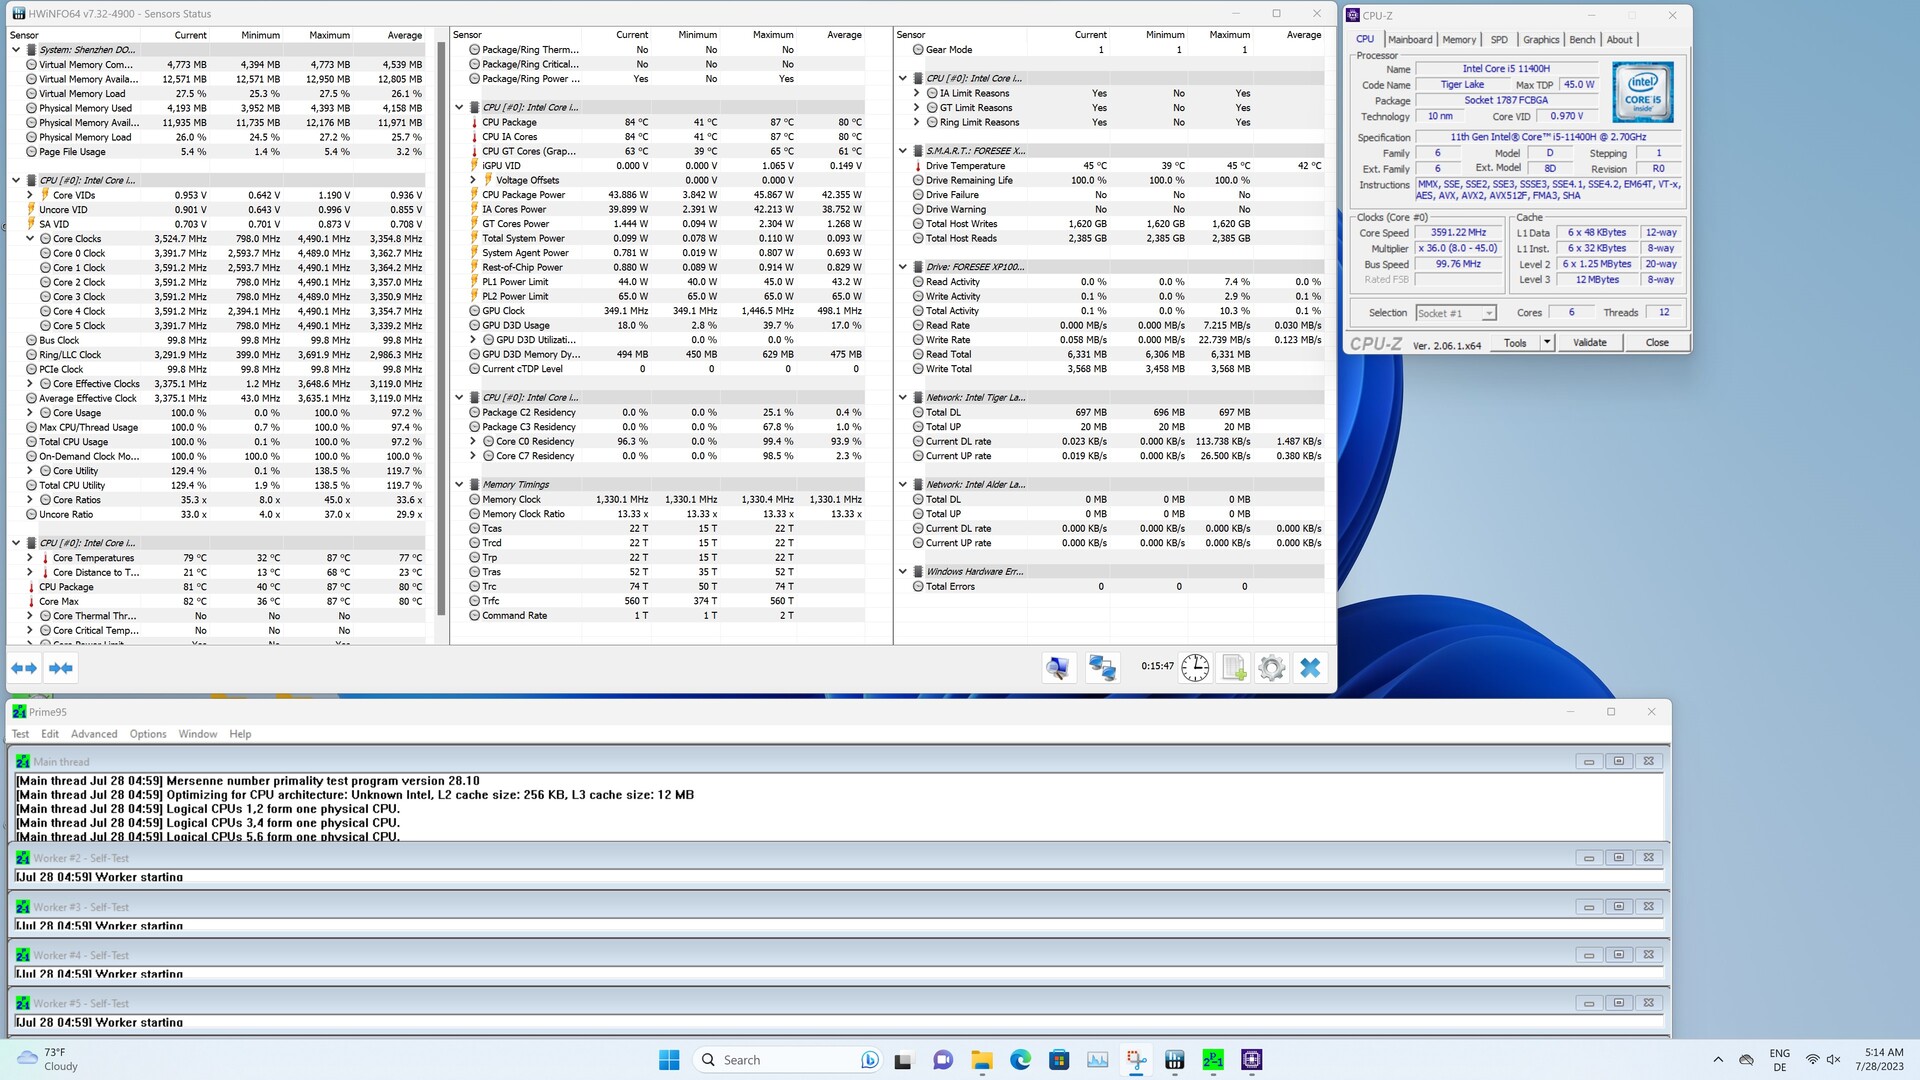Expand the IA Limit Reasons row

point(917,93)
